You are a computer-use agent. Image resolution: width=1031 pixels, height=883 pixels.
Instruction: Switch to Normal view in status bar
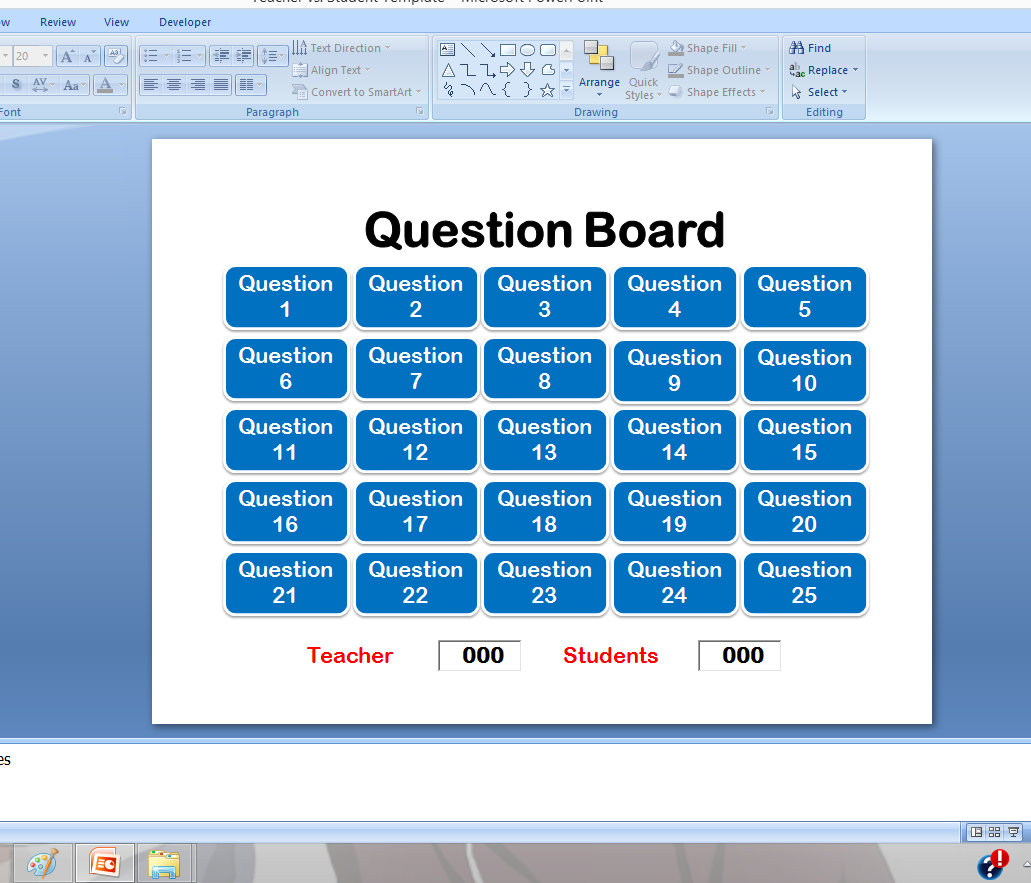(x=976, y=832)
